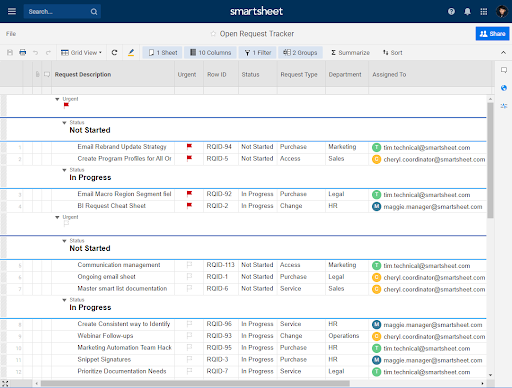Open the hamburger main menu
The height and width of the screenshot is (388, 512).
(12, 12)
